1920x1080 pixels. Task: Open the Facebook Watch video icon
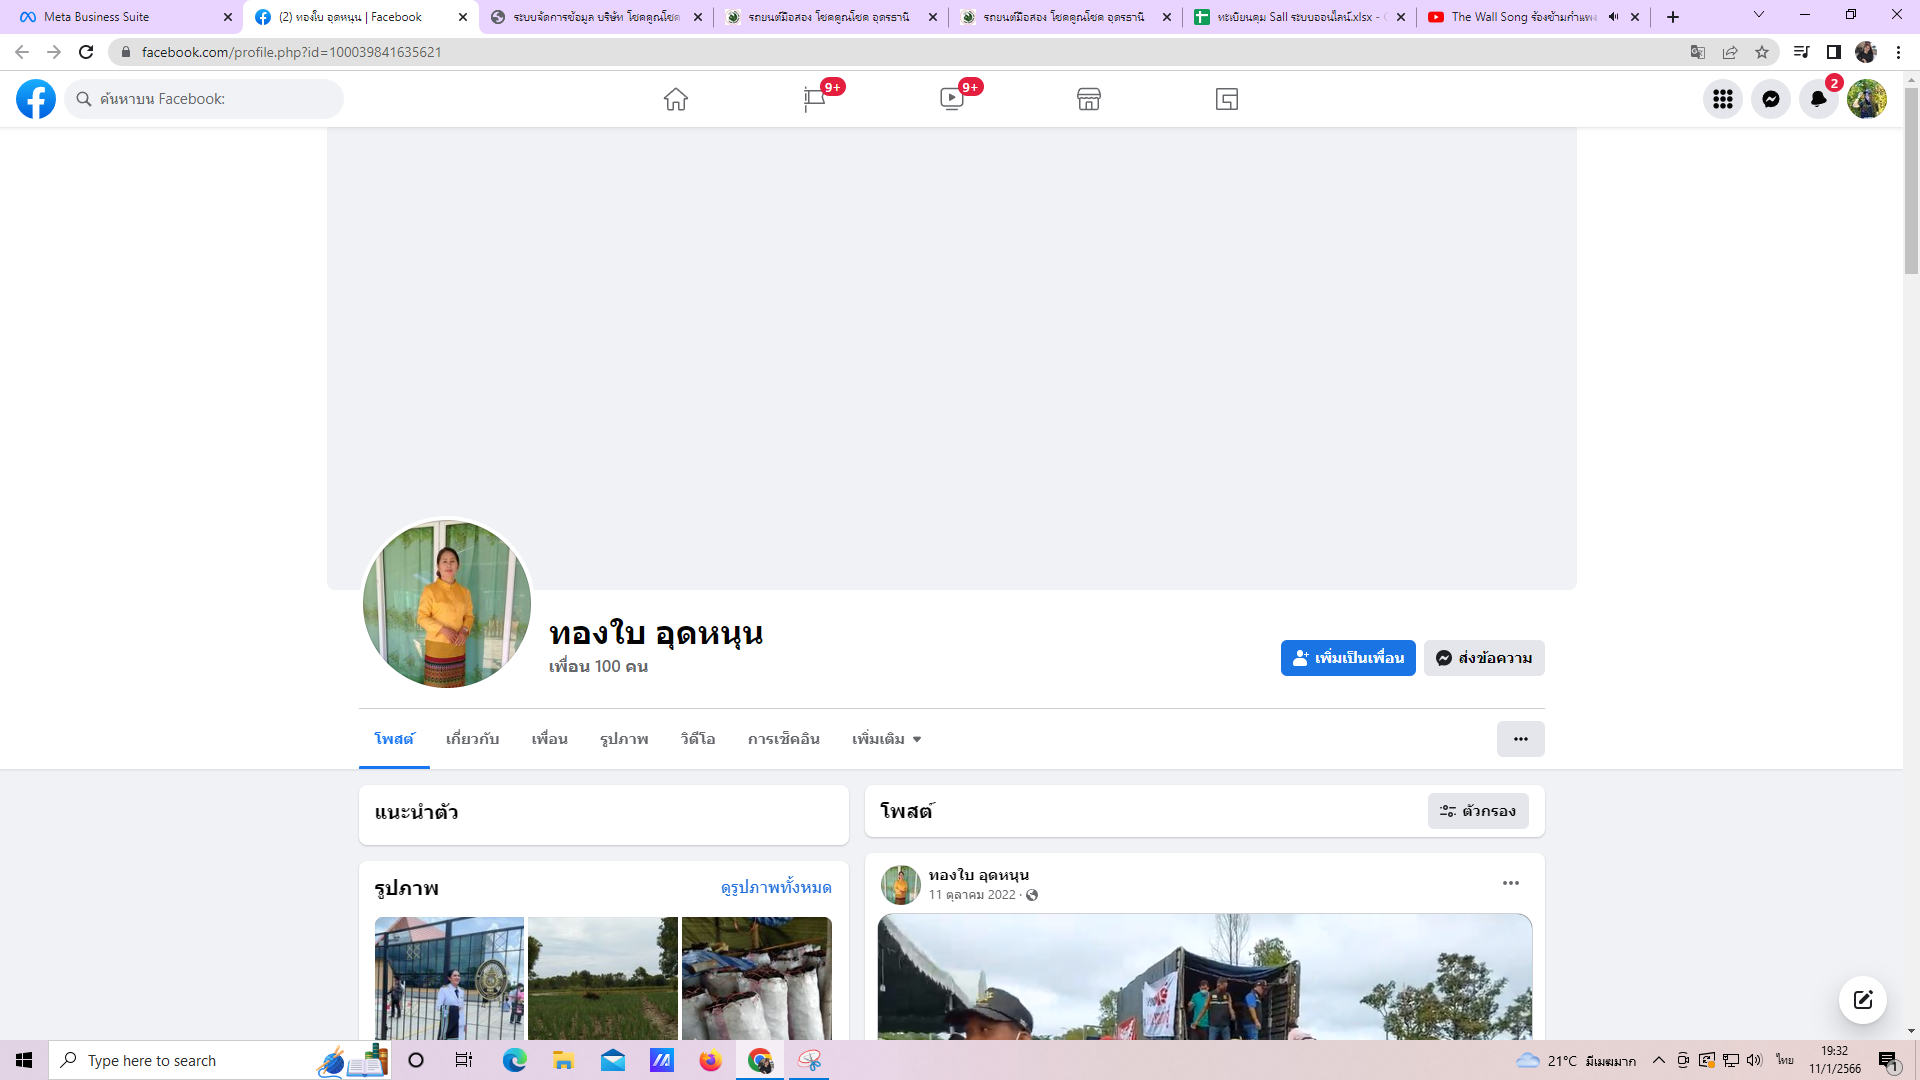(951, 99)
